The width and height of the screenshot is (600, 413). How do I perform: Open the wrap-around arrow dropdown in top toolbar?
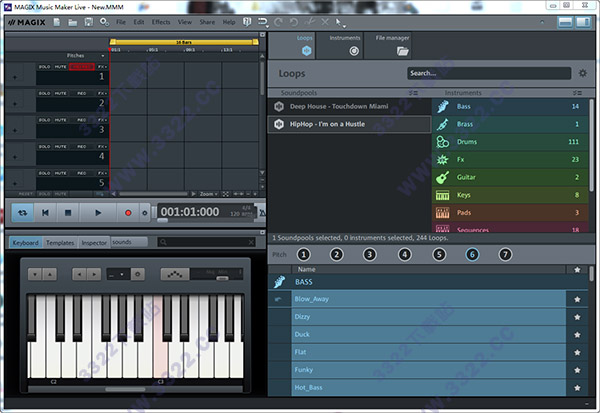tap(263, 23)
